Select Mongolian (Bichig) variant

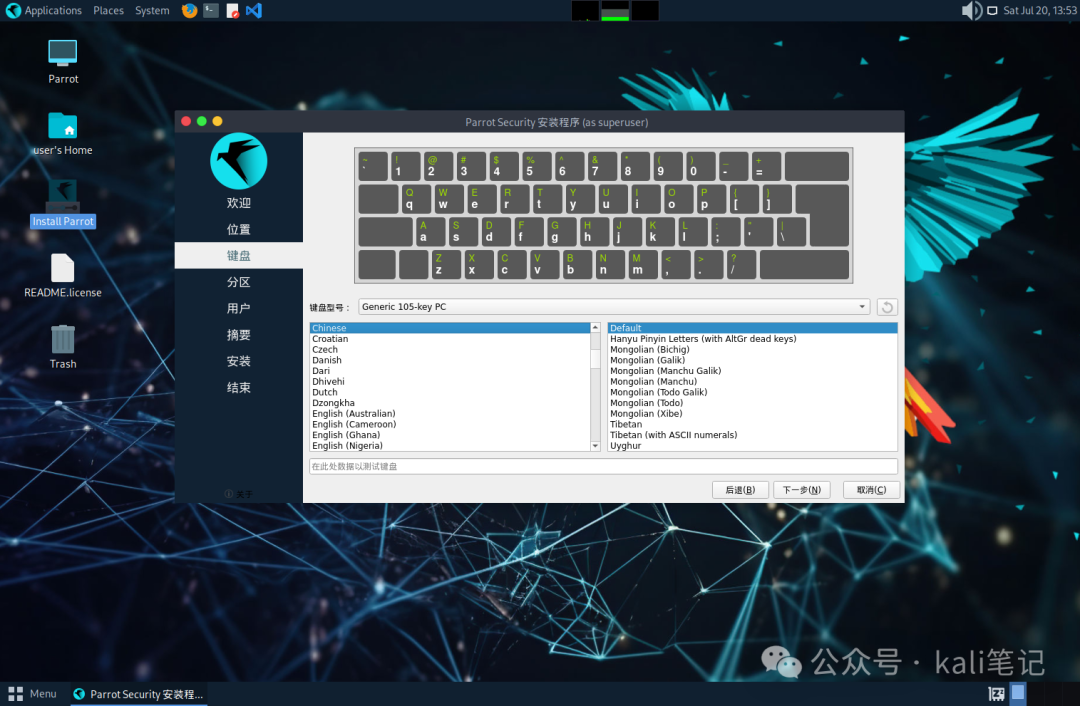tap(752, 350)
